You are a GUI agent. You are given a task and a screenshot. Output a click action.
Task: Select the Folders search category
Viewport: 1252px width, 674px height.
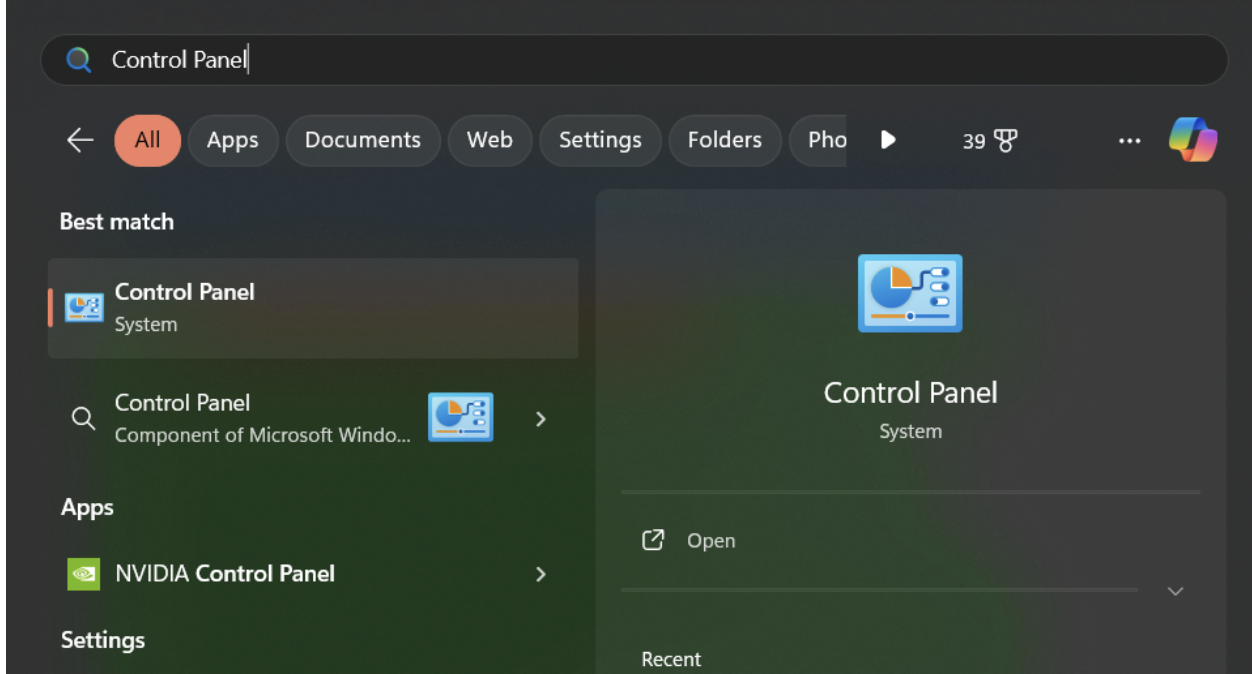click(725, 140)
